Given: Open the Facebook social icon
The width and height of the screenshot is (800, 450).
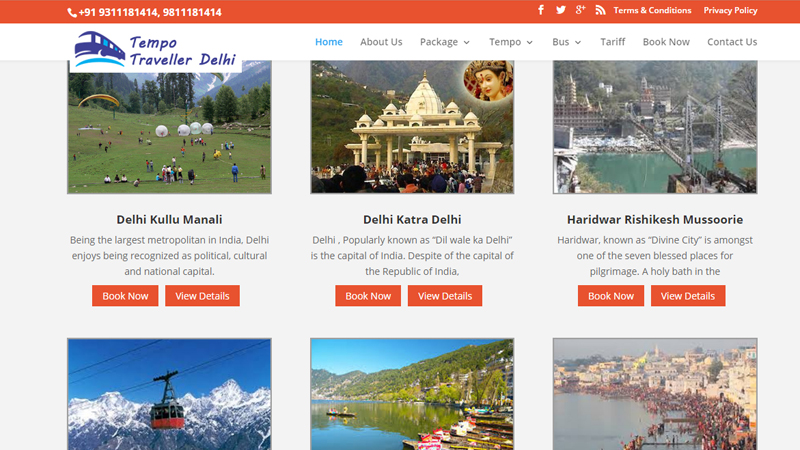Looking at the screenshot, I should (541, 10).
